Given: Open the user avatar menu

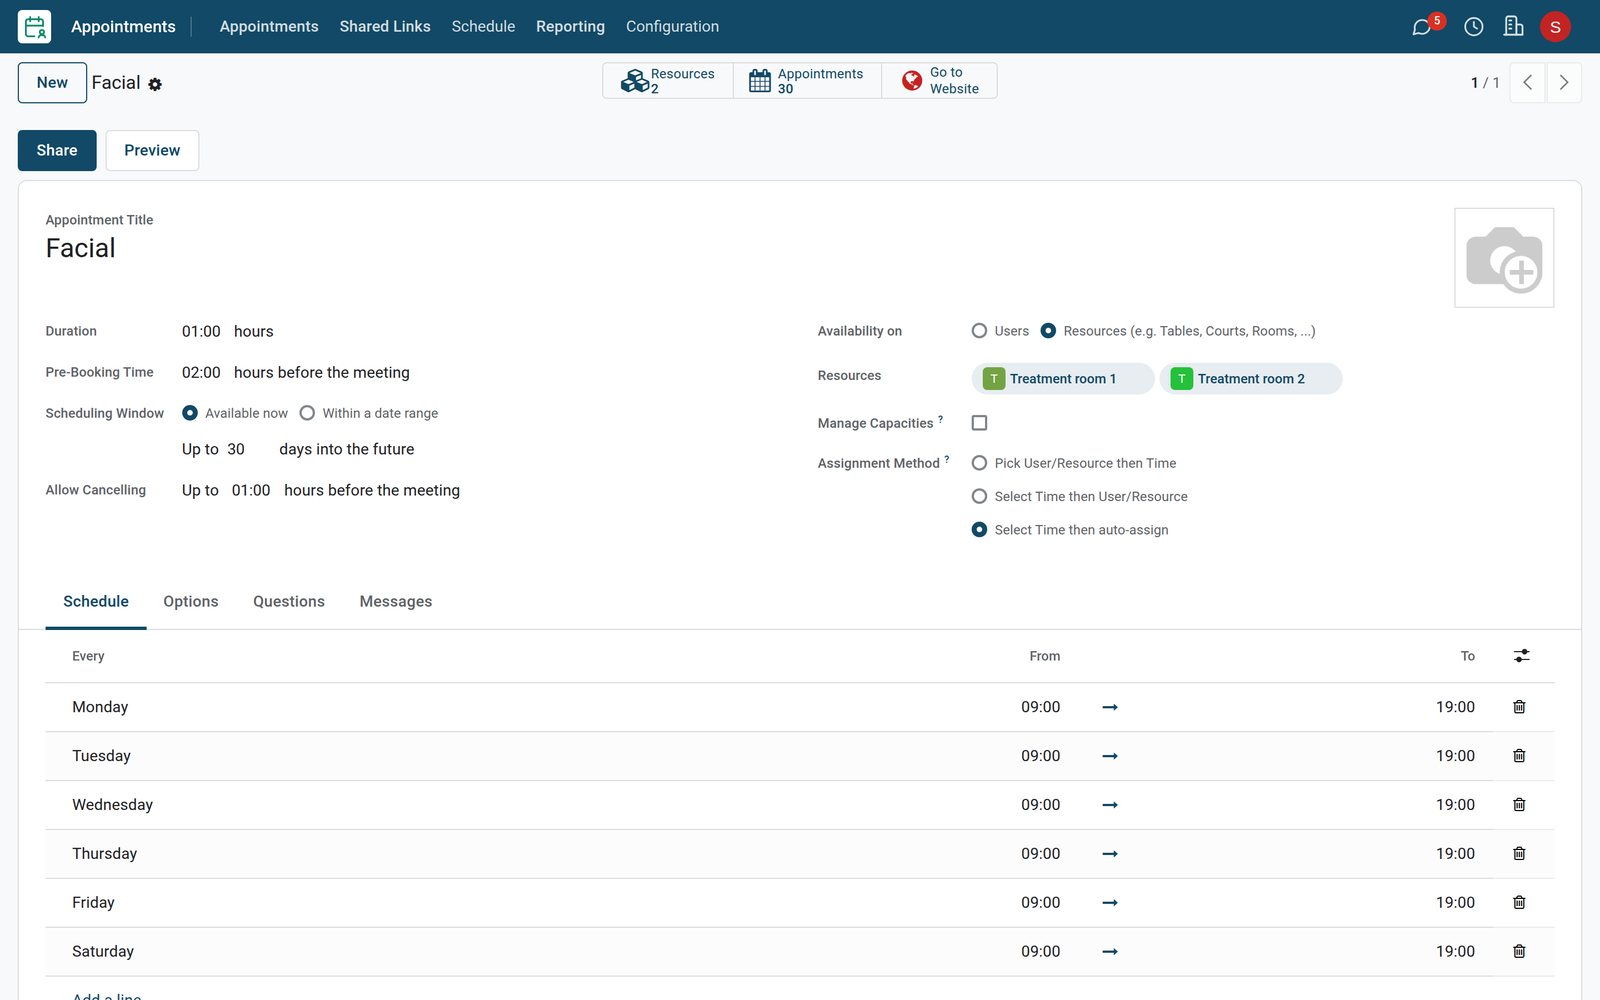Looking at the screenshot, I should 1555,27.
